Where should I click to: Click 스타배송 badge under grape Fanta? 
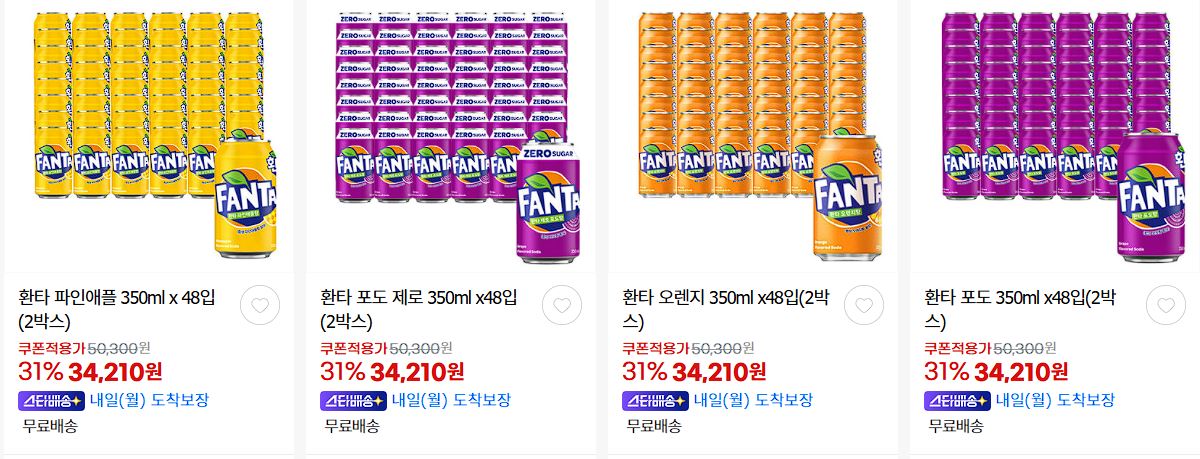point(957,401)
